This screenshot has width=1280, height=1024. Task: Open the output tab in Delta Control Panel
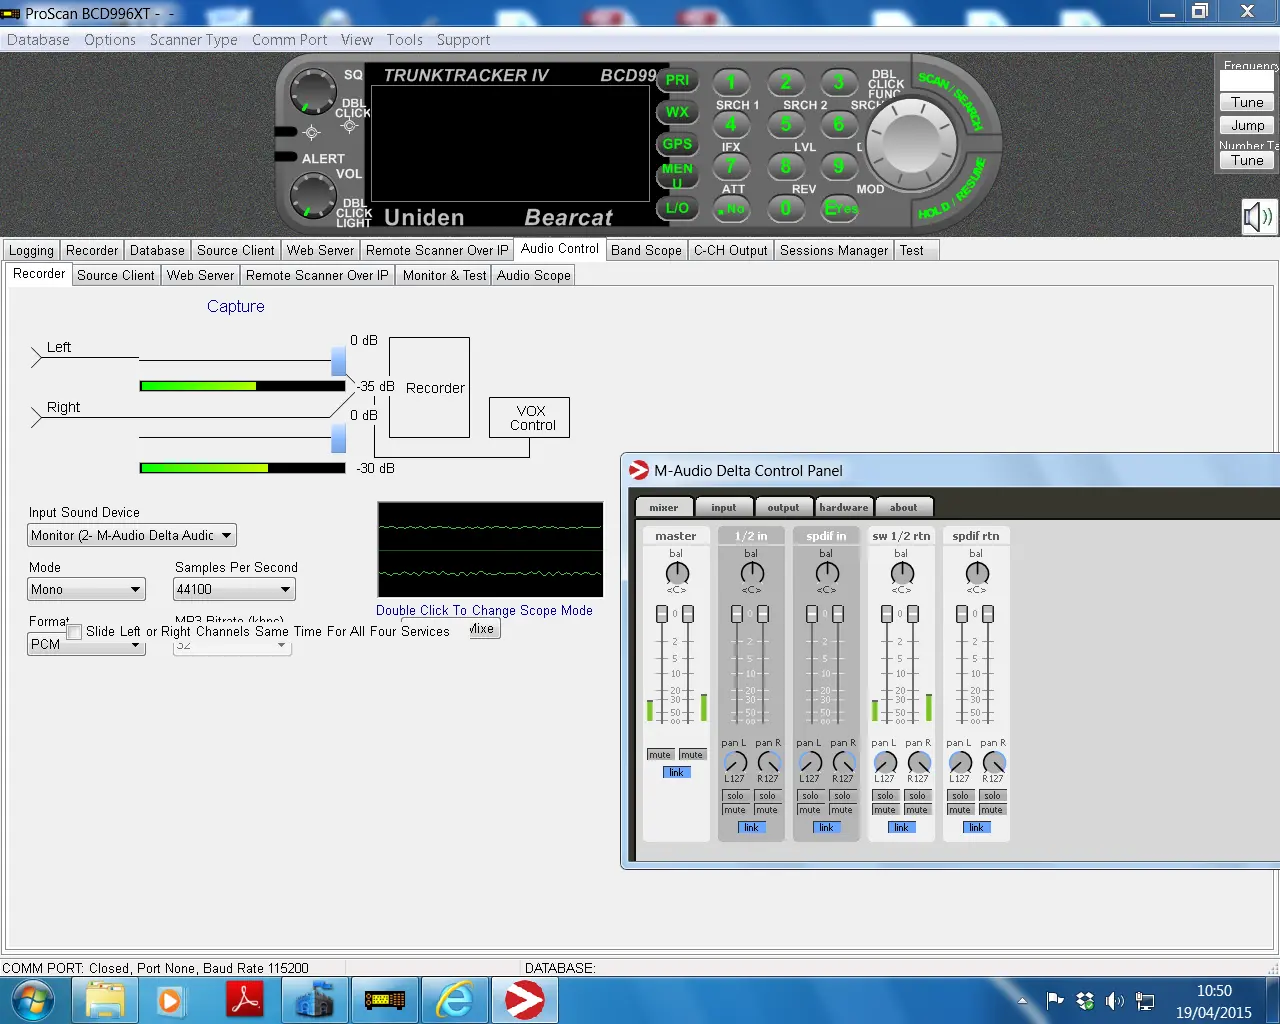[783, 507]
